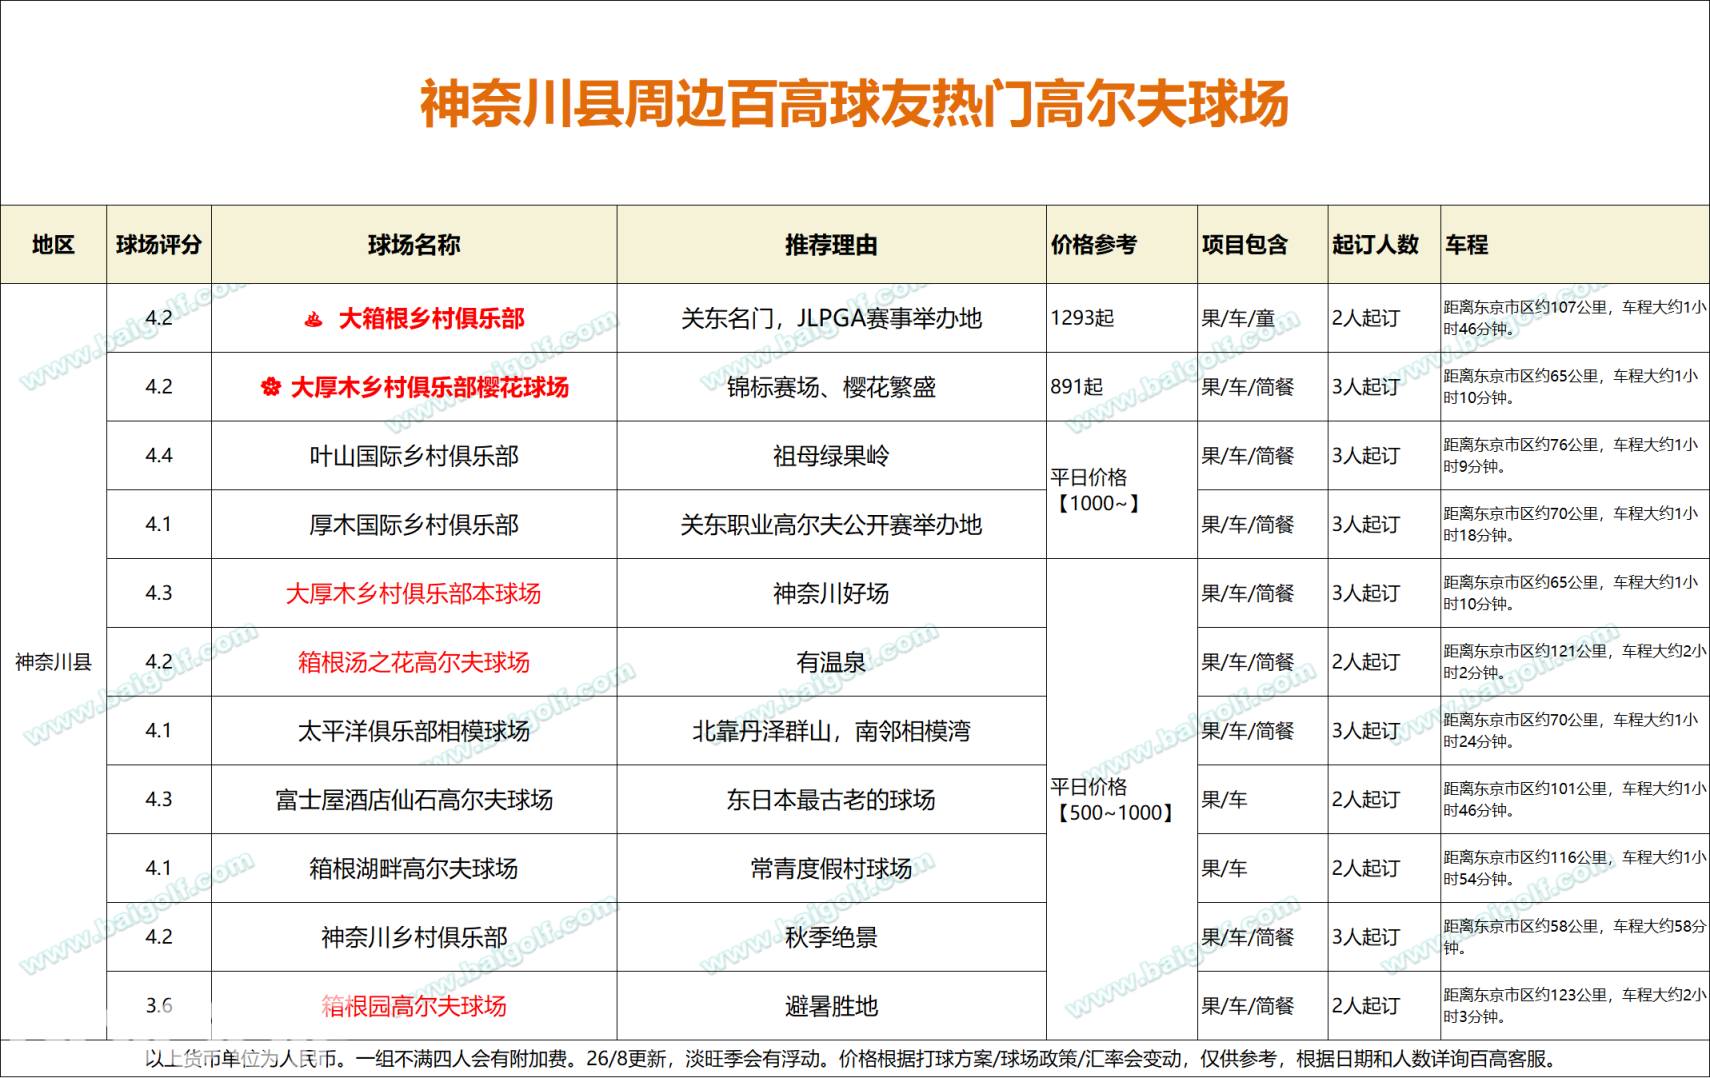Click the 祖母绿果岭 cell

(x=832, y=456)
